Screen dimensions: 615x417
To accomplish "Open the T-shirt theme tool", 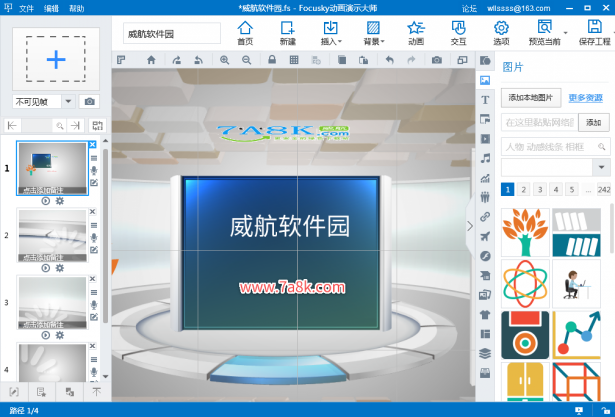I will click(485, 314).
